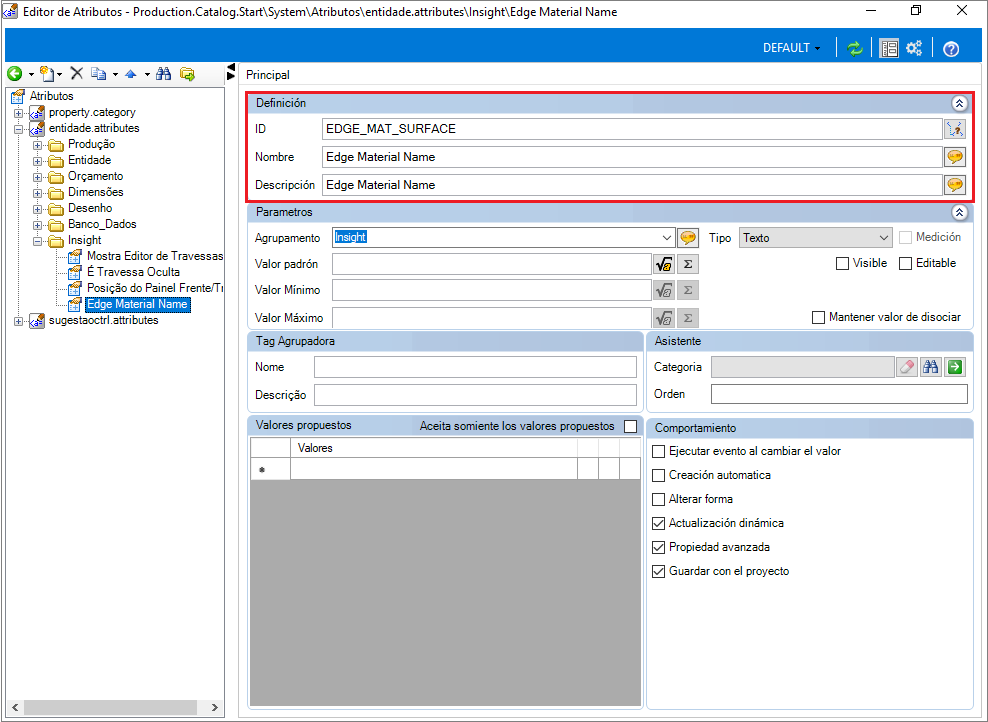988x722 pixels.
Task: Select the Principal tab
Action: [x=268, y=75]
